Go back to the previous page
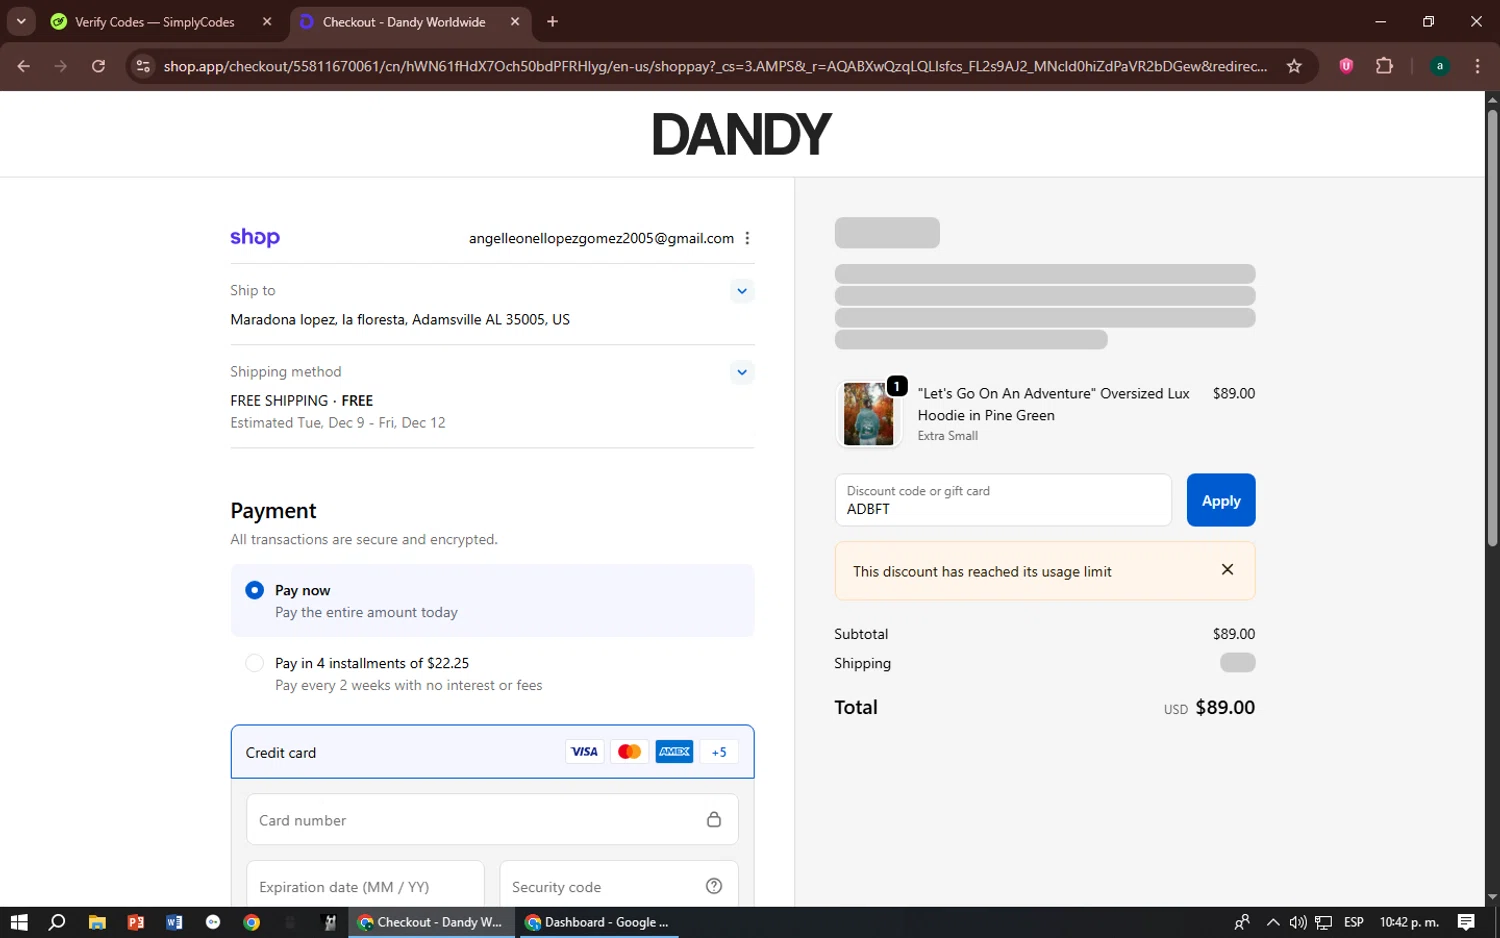 [x=24, y=66]
